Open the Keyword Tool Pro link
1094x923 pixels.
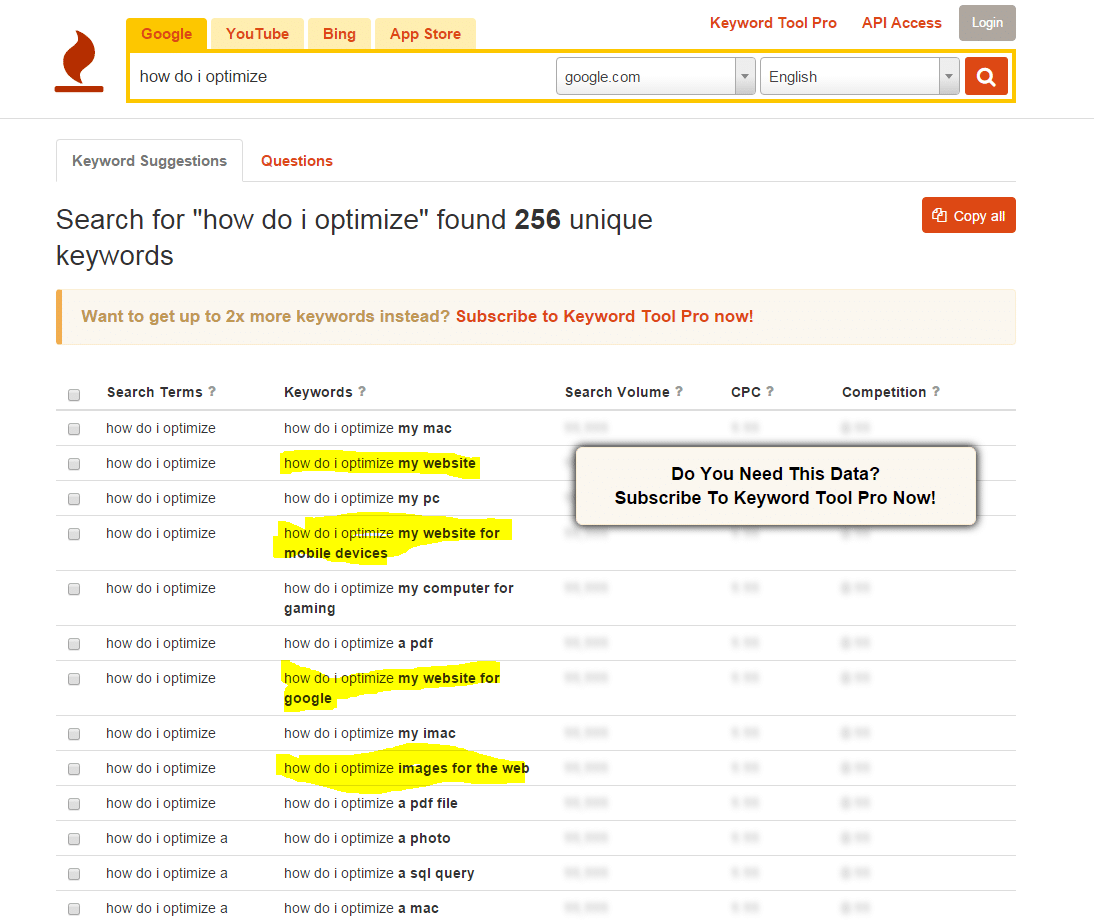pos(773,23)
